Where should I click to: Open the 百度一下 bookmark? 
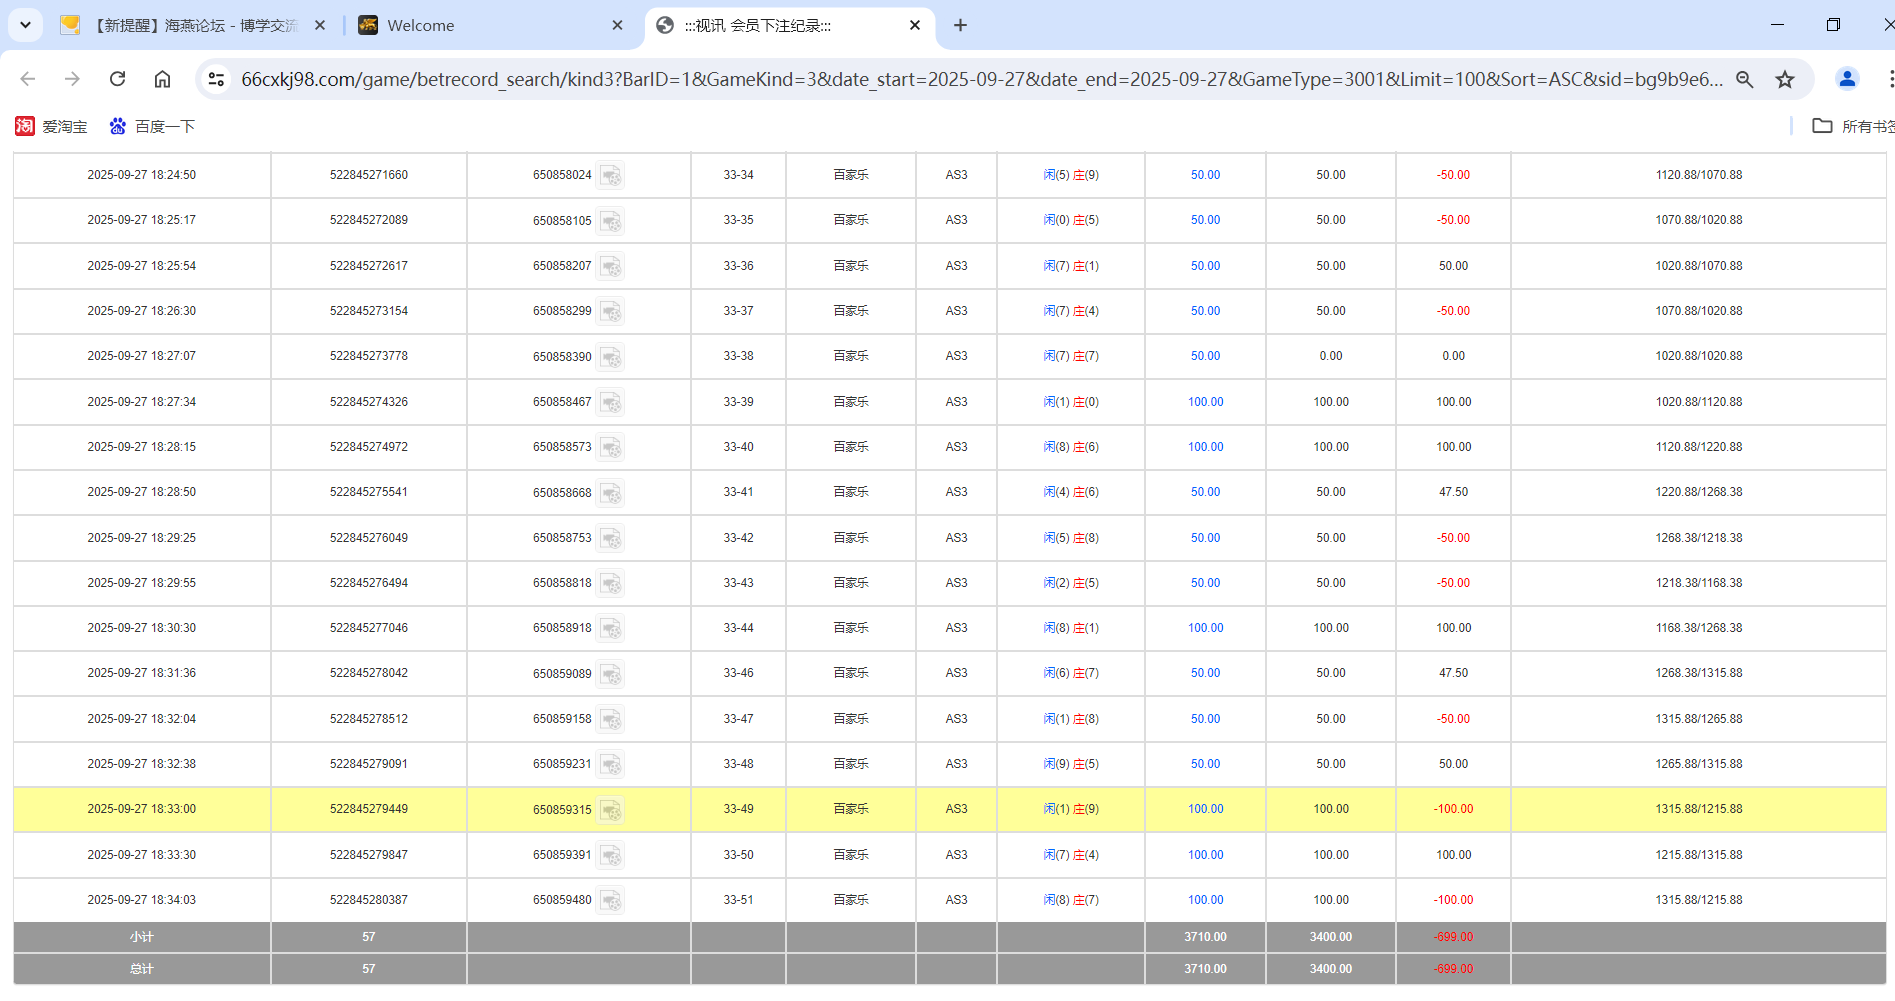(152, 126)
